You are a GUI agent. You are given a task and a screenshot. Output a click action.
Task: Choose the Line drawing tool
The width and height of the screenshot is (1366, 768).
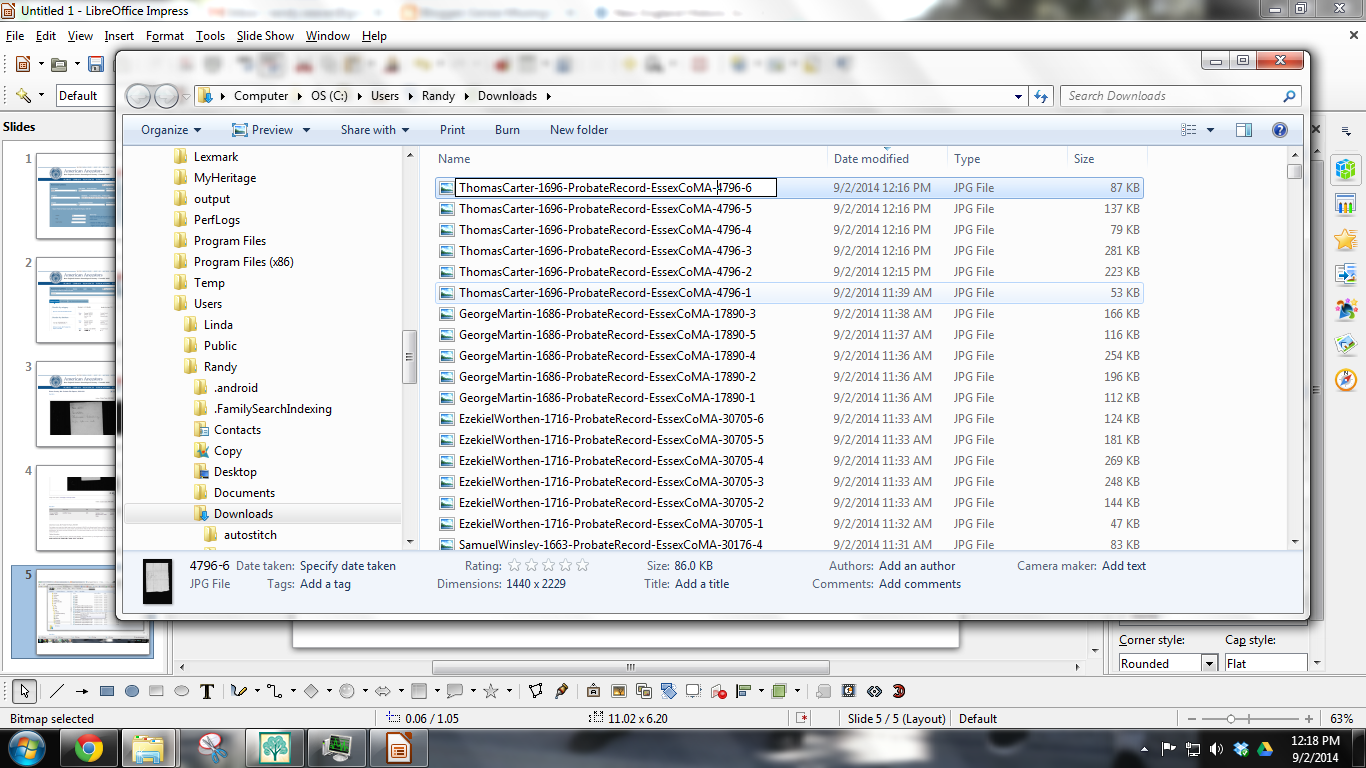click(x=57, y=690)
